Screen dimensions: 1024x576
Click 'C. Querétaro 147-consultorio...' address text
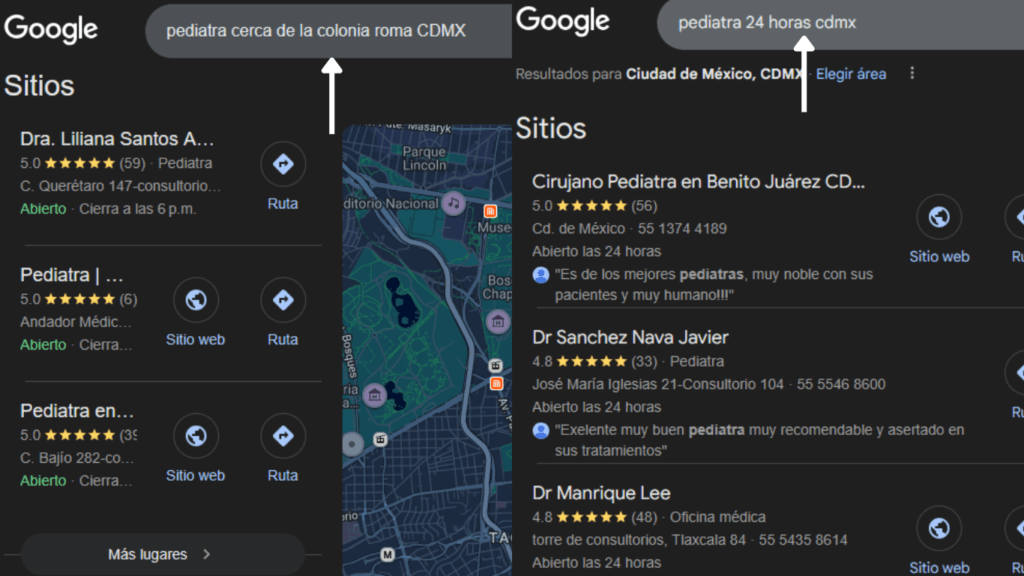(120, 186)
